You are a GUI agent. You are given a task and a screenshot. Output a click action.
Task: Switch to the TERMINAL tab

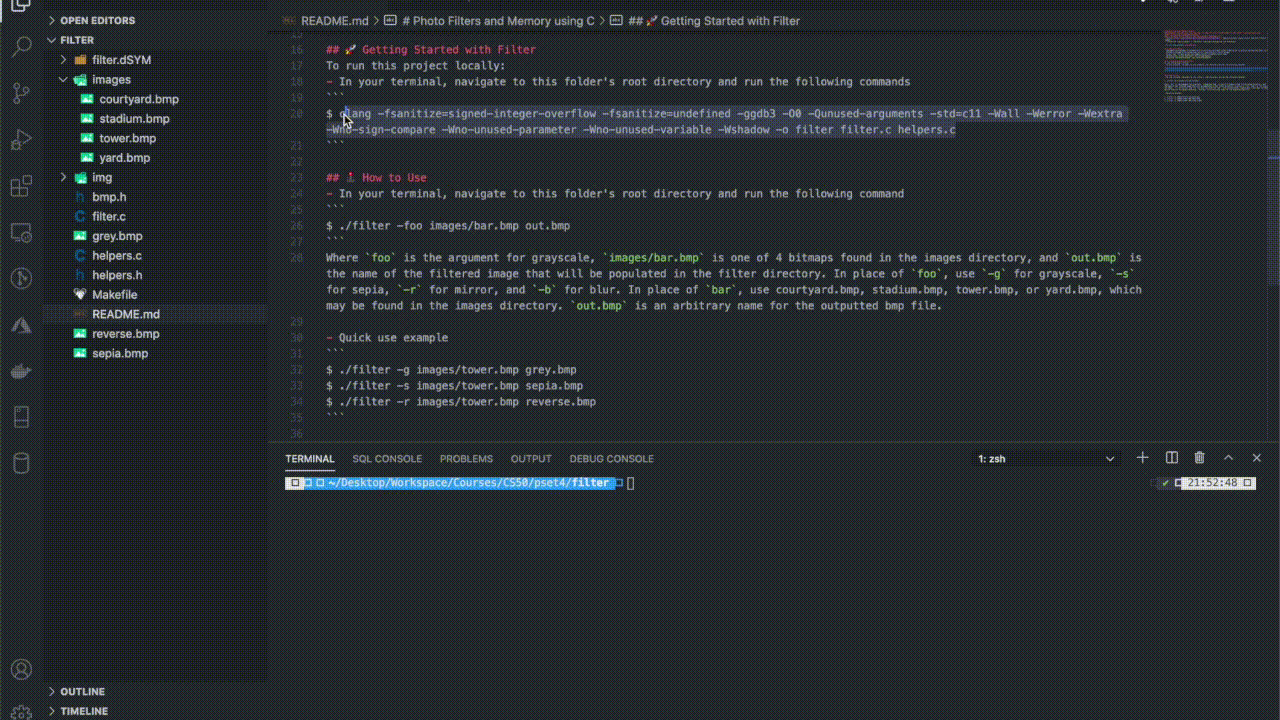pyautogui.click(x=310, y=459)
